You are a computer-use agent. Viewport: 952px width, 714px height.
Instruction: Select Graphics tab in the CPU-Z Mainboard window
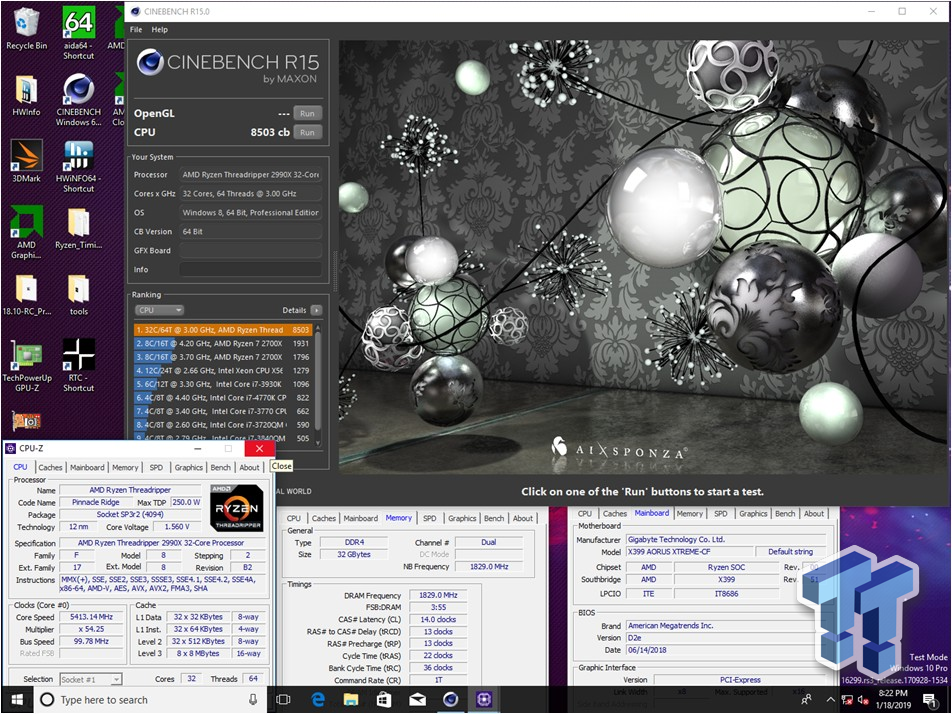[753, 514]
